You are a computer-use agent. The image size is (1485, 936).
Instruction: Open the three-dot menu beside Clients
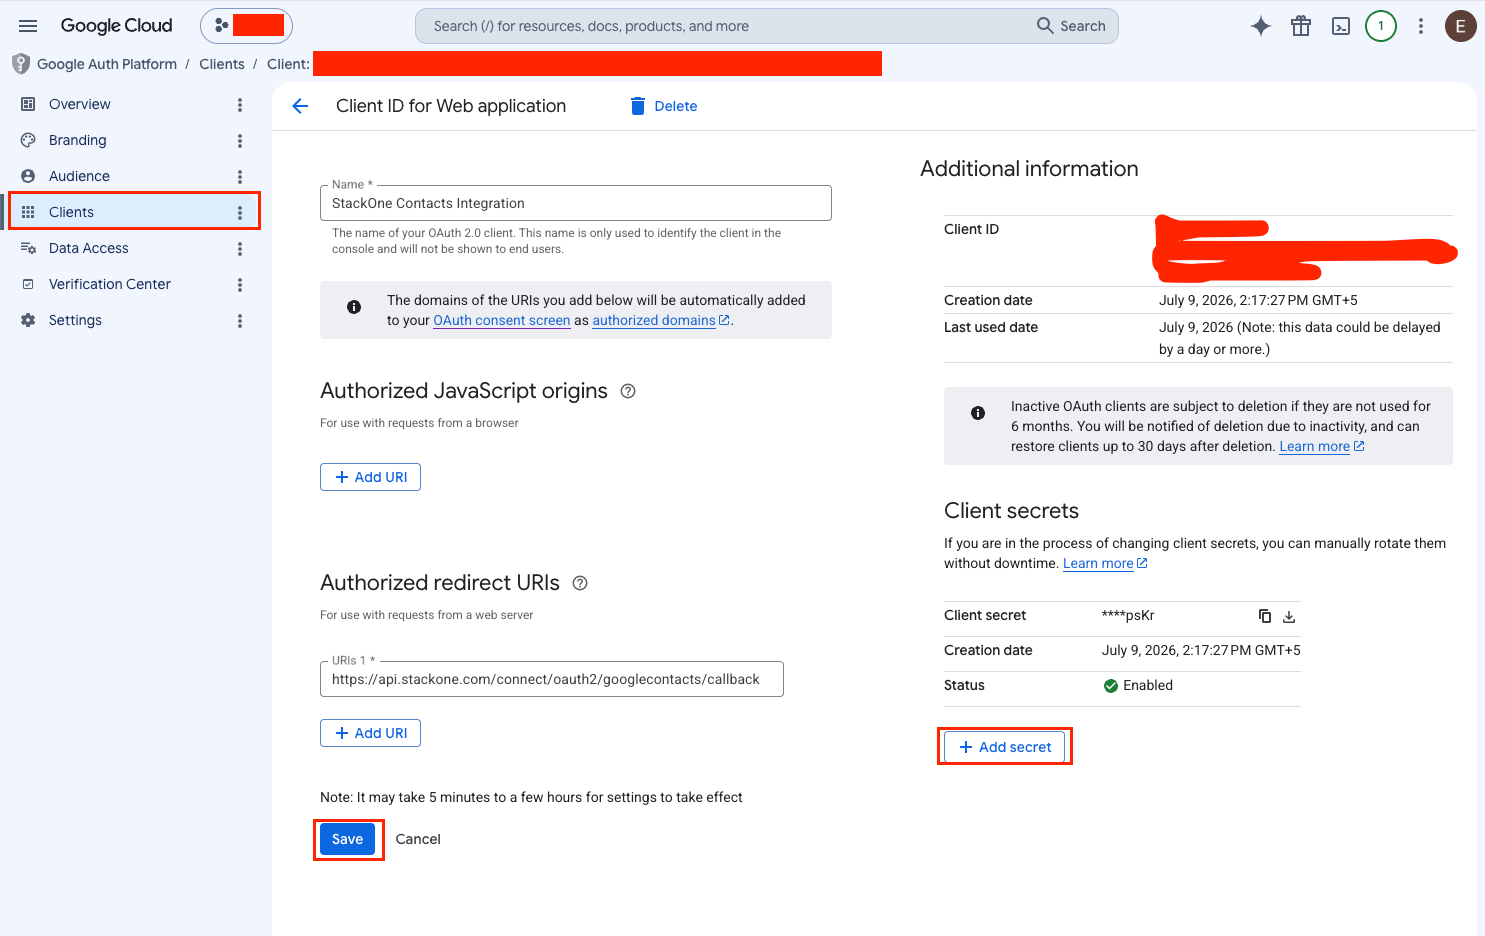click(x=240, y=213)
